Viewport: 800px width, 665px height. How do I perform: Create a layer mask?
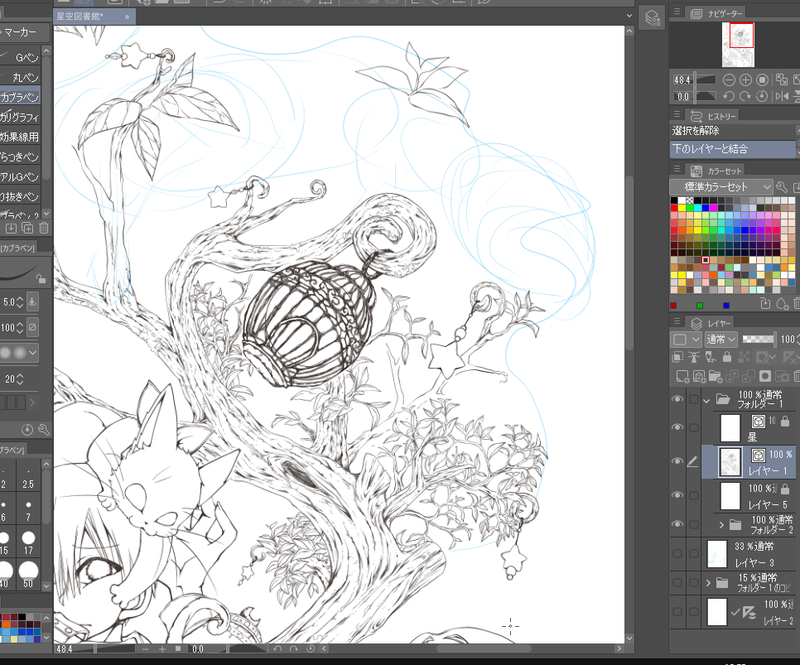tap(765, 377)
